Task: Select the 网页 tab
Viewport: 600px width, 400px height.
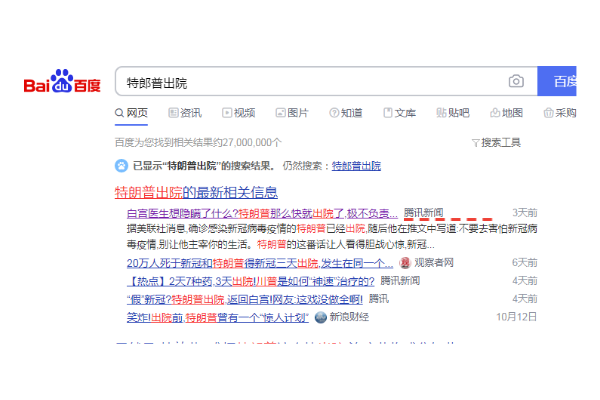Action: [131, 113]
